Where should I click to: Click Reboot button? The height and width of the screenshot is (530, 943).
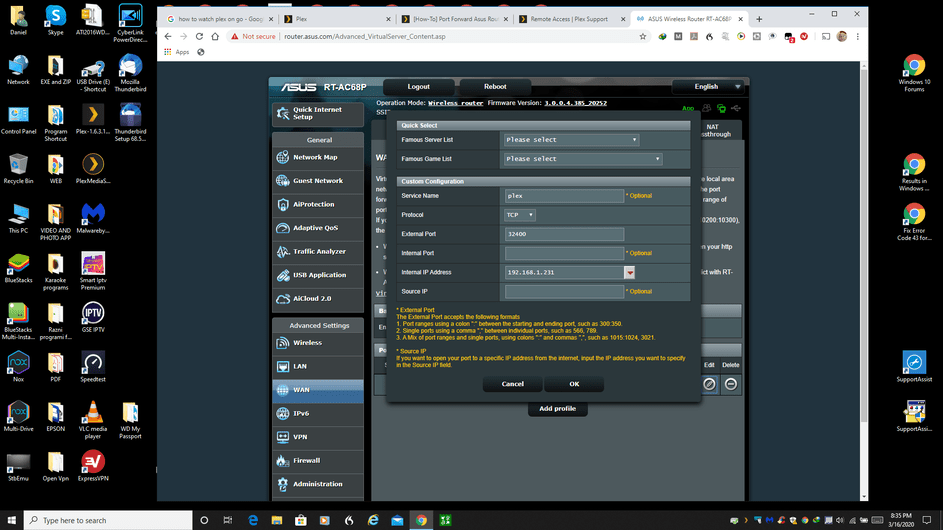[495, 87]
